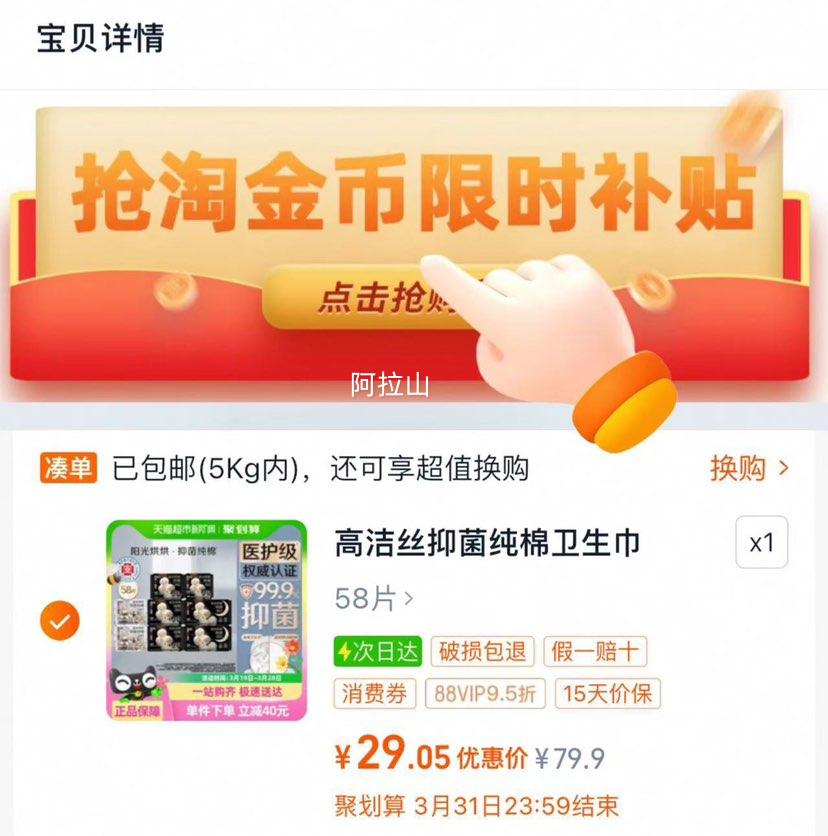Screen dimensions: 828x836
Task: Select the 消费券 coupon tag
Action: click(375, 694)
